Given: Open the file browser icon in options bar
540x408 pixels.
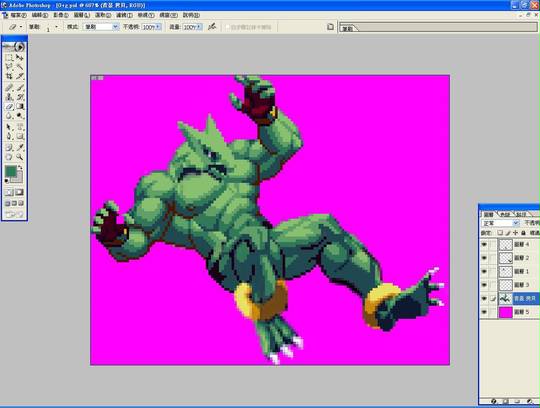Looking at the screenshot, I should [x=330, y=27].
